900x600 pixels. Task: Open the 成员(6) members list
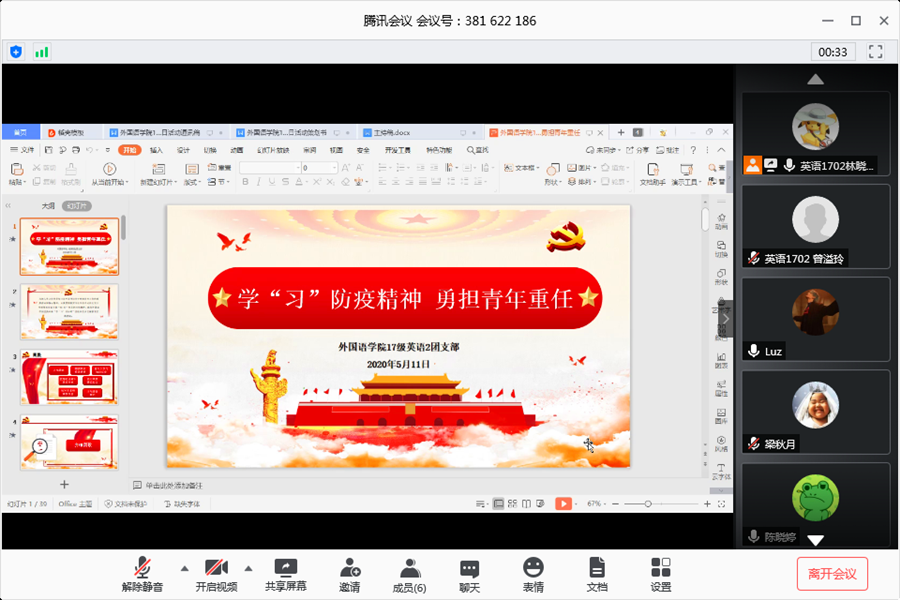408,568
